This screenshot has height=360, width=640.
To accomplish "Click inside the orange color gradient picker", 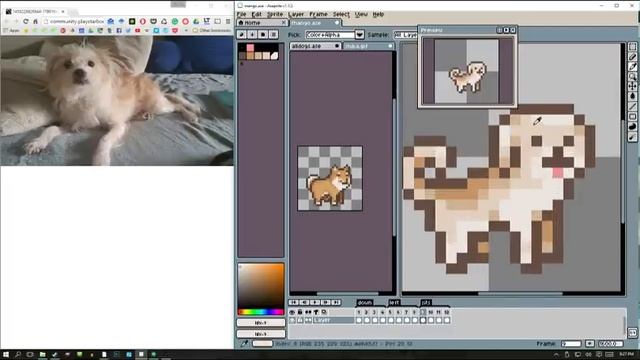I will (x=261, y=286).
